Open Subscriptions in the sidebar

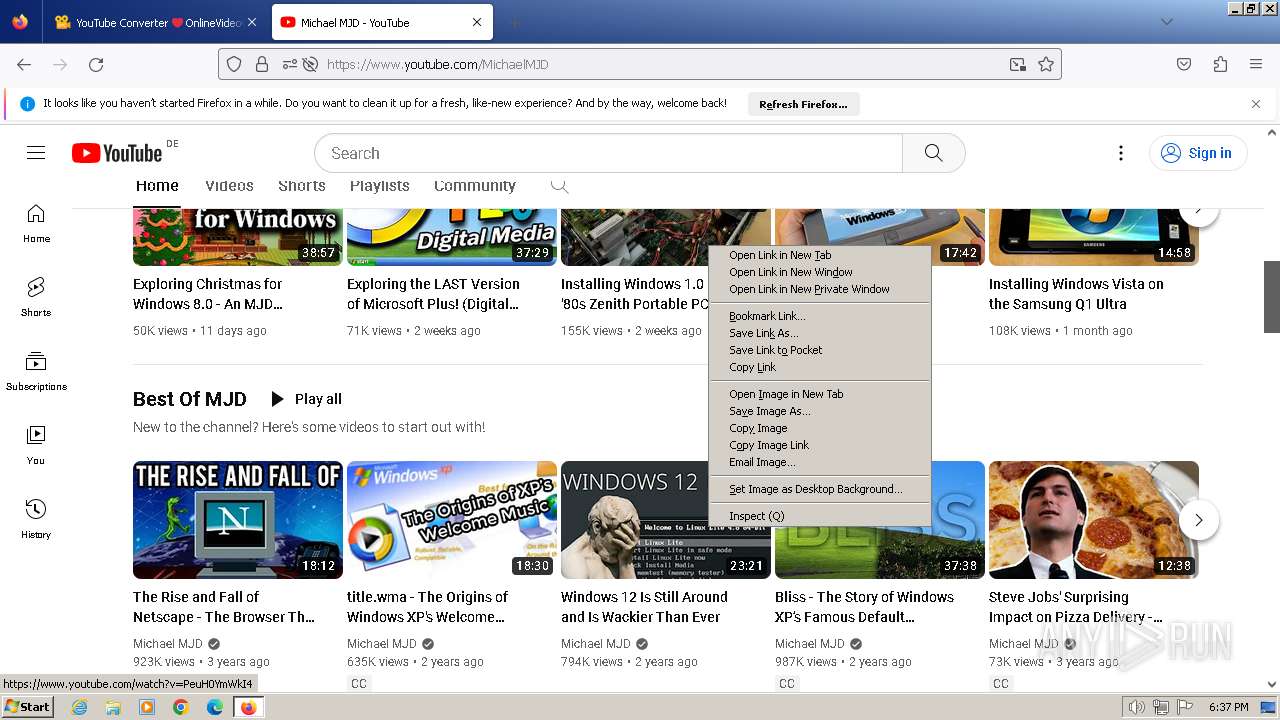pyautogui.click(x=36, y=371)
